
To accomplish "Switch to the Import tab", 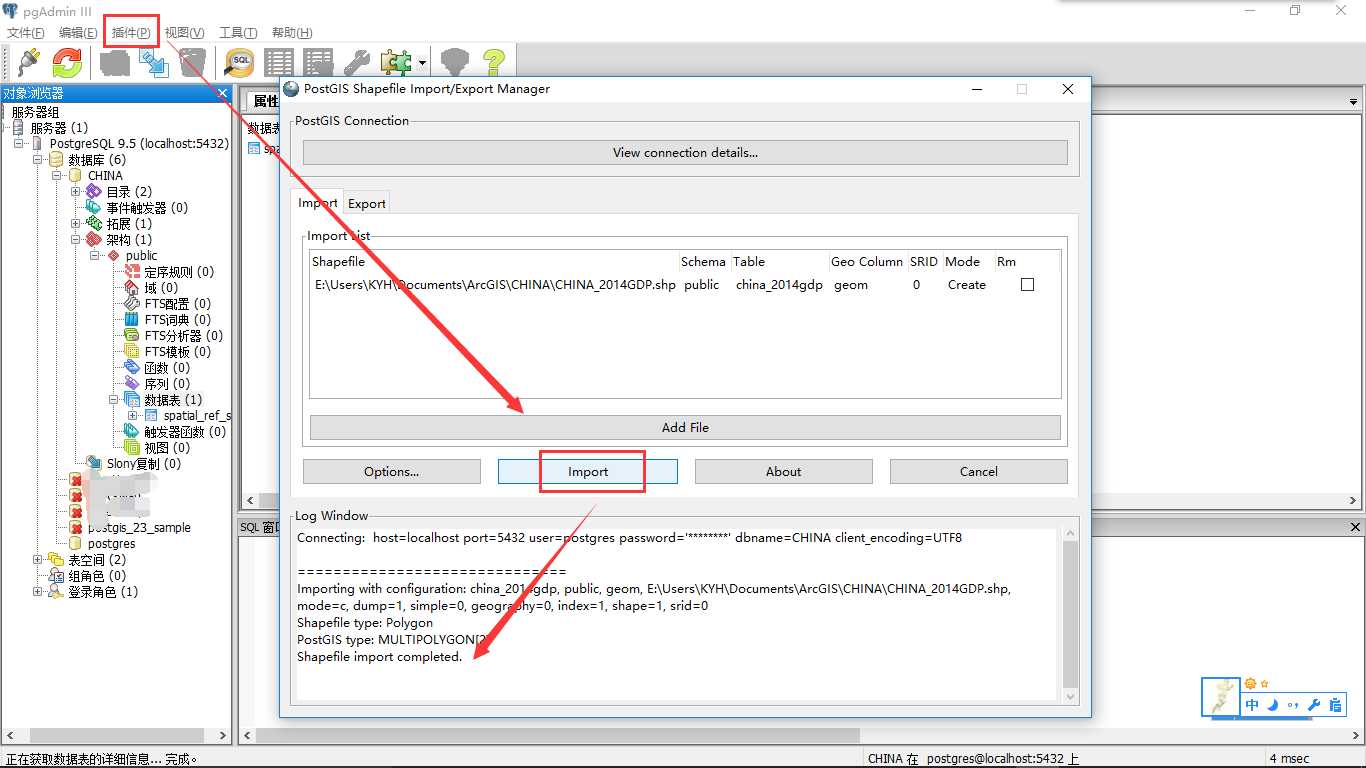I will click(317, 202).
